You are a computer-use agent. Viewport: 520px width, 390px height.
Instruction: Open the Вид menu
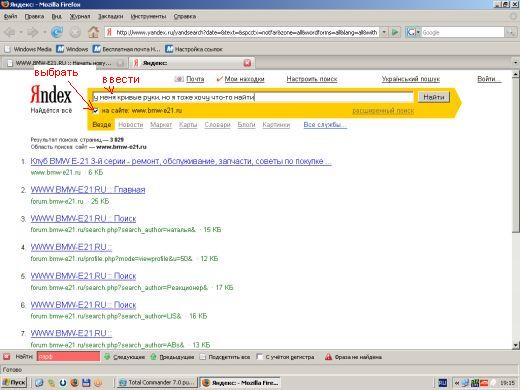[56, 16]
